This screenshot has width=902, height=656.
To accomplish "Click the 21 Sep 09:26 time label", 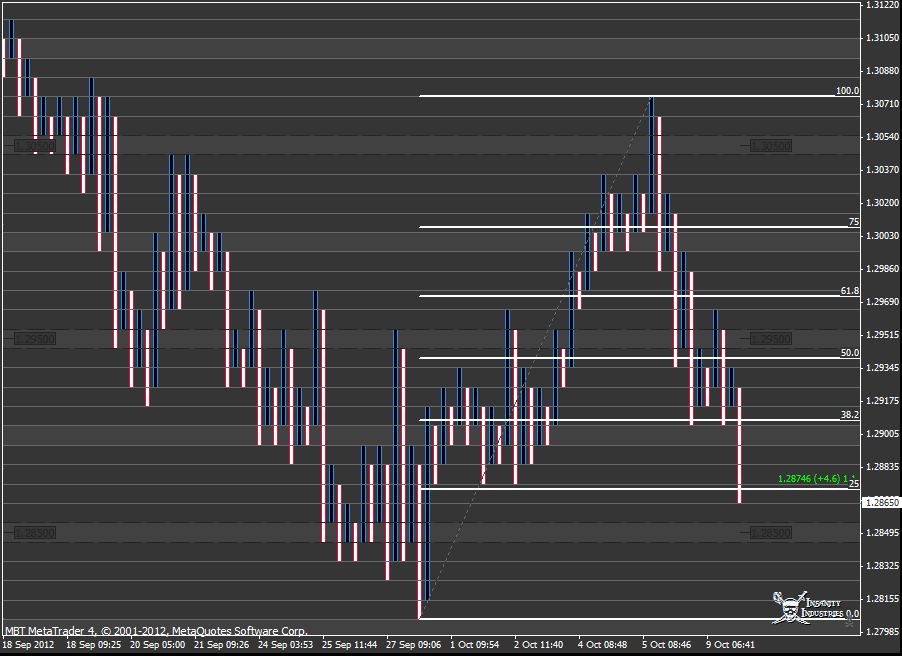I will click(221, 644).
